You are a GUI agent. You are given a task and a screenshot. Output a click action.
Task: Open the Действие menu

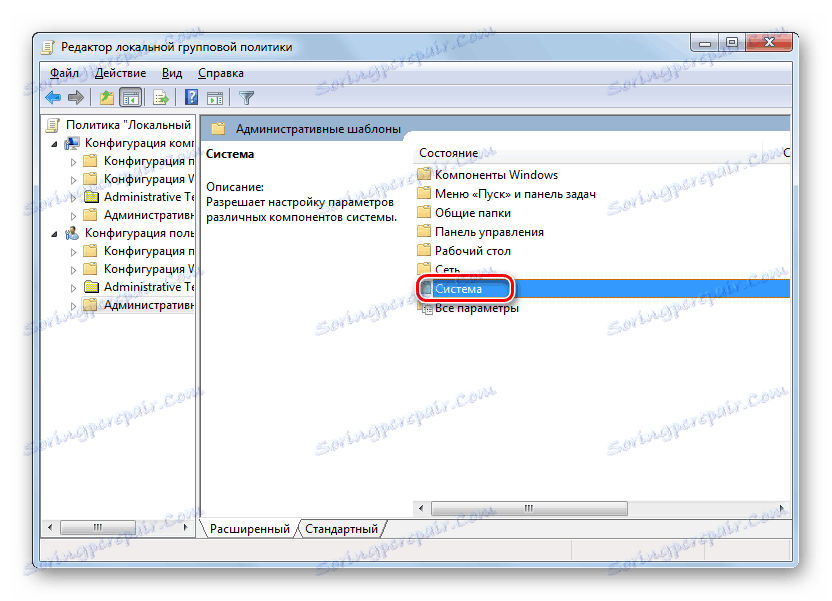(120, 73)
